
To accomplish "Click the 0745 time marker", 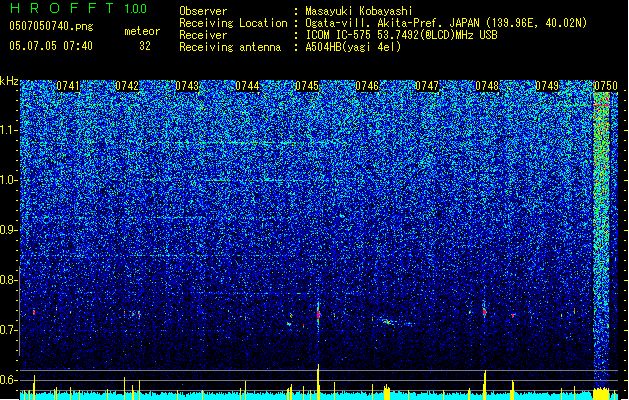I will coord(307,86).
